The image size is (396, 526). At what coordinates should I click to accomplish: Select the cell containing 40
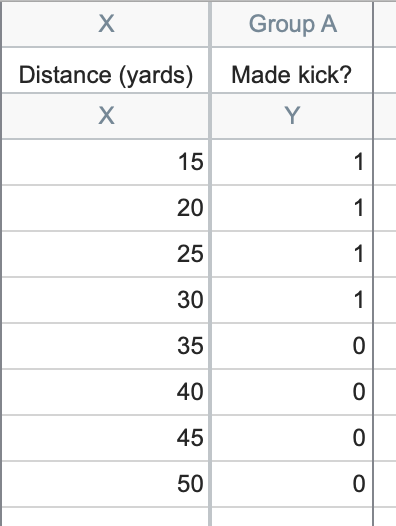pyautogui.click(x=105, y=392)
